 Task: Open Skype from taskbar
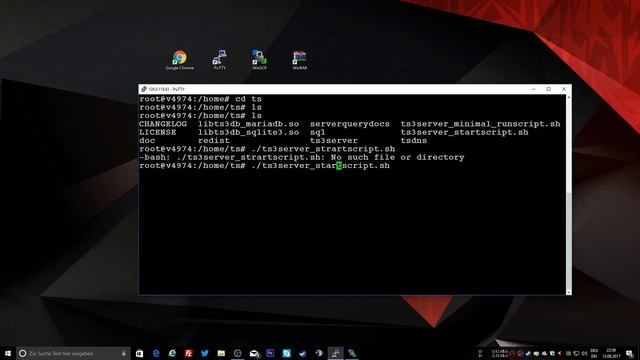(287, 353)
